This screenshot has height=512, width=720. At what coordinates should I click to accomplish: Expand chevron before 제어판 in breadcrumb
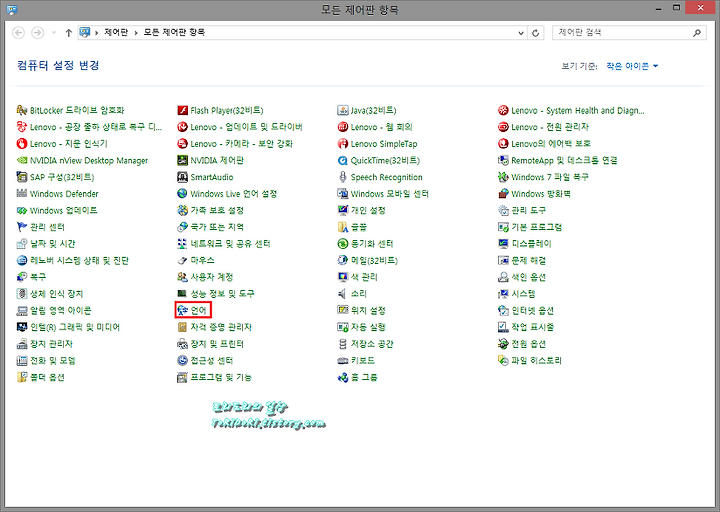click(97, 33)
